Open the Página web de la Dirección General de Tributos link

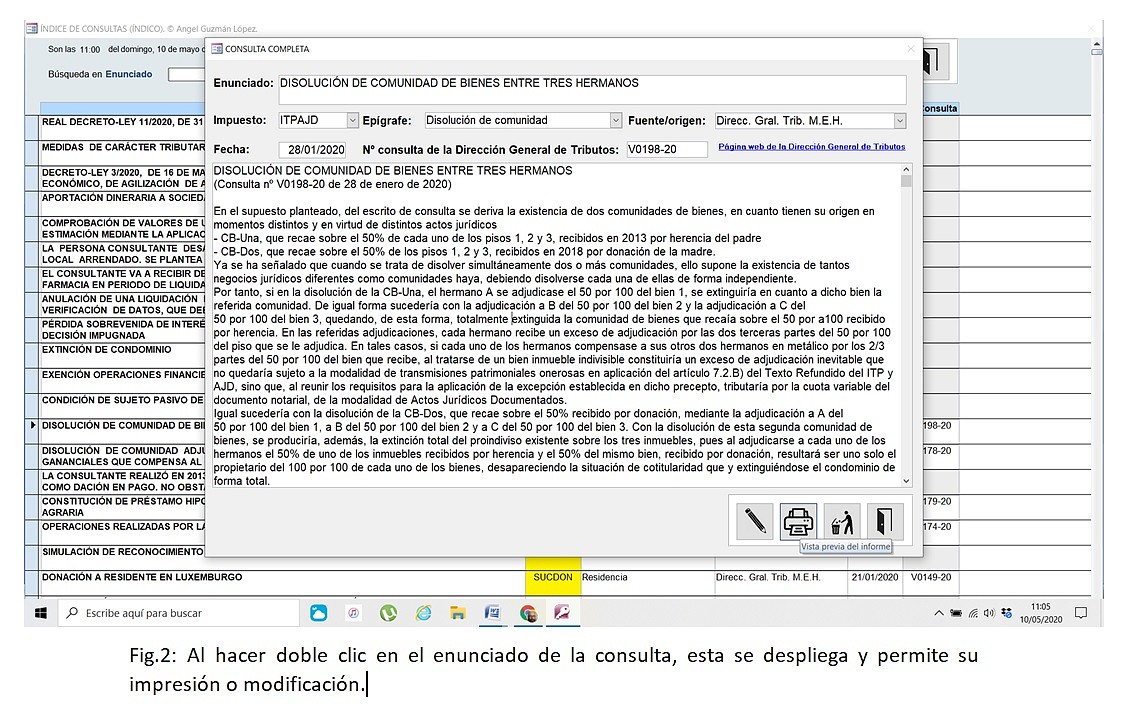click(811, 147)
